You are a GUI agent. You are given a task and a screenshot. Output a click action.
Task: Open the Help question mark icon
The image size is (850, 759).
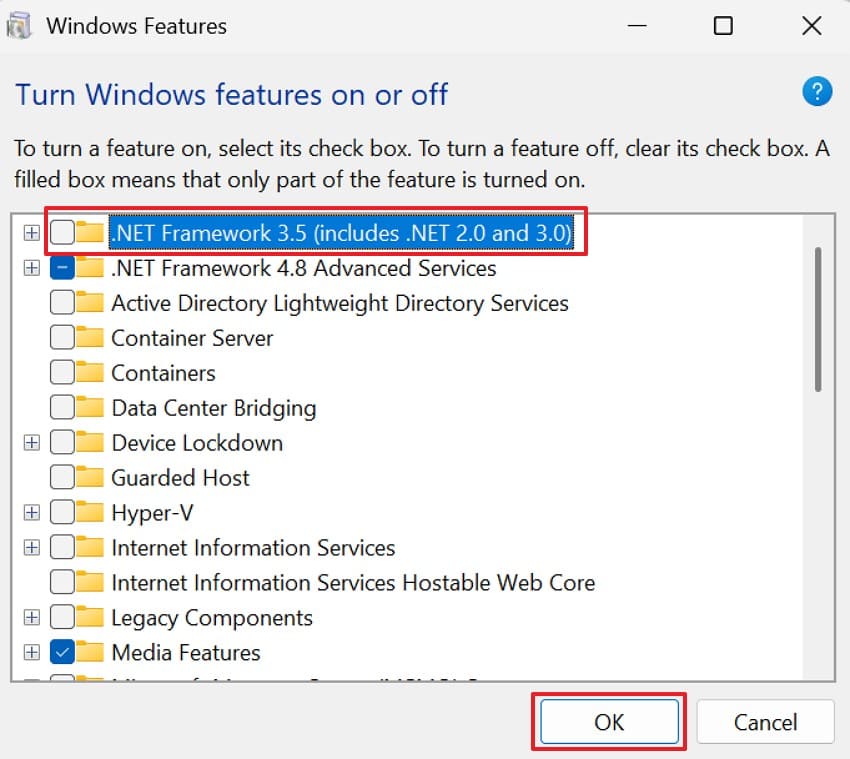click(x=817, y=91)
